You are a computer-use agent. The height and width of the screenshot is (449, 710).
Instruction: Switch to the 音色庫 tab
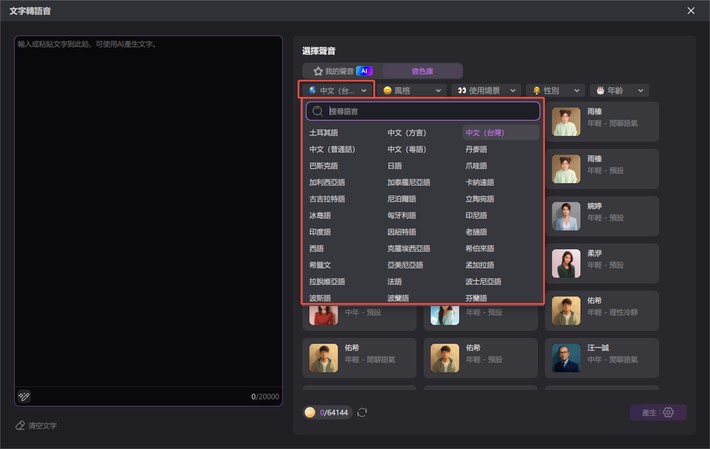pos(422,71)
